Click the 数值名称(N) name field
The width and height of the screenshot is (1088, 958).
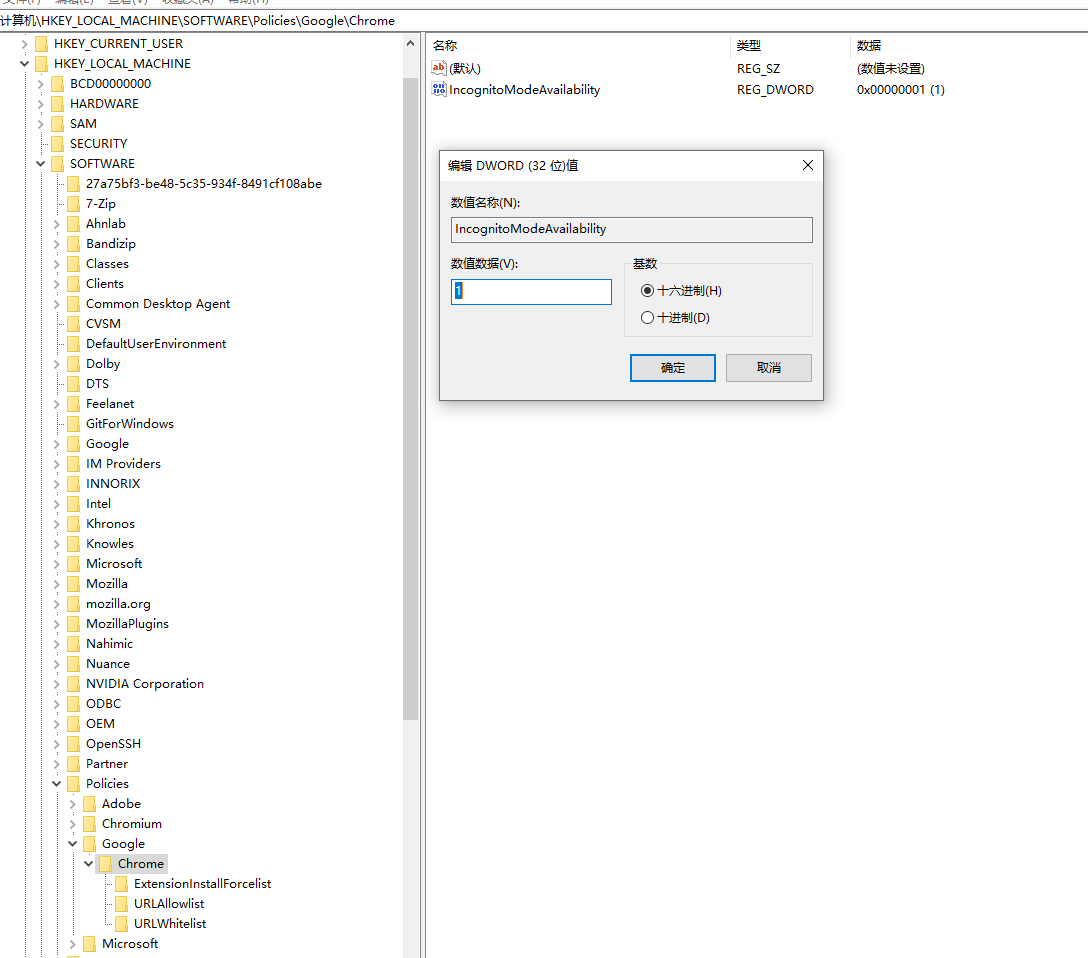pyautogui.click(x=631, y=230)
